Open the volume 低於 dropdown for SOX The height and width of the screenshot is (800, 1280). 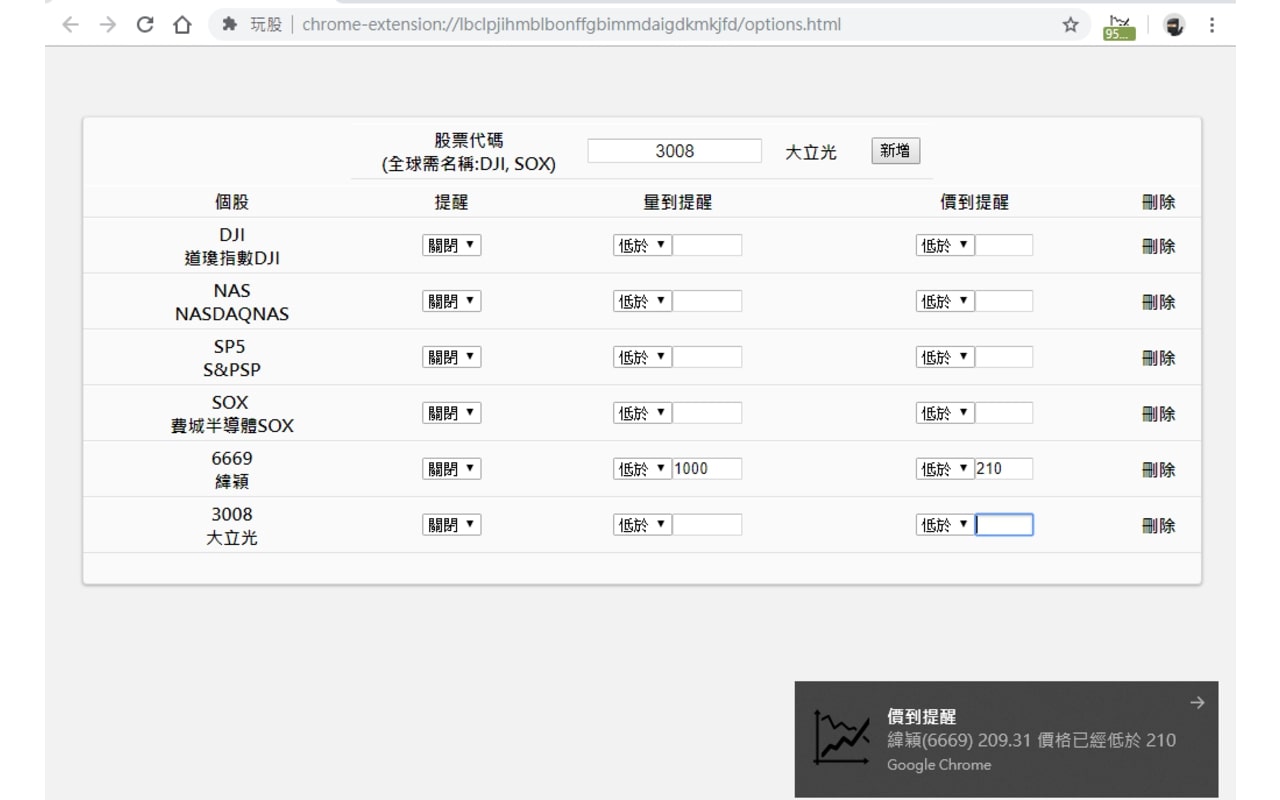(x=642, y=414)
